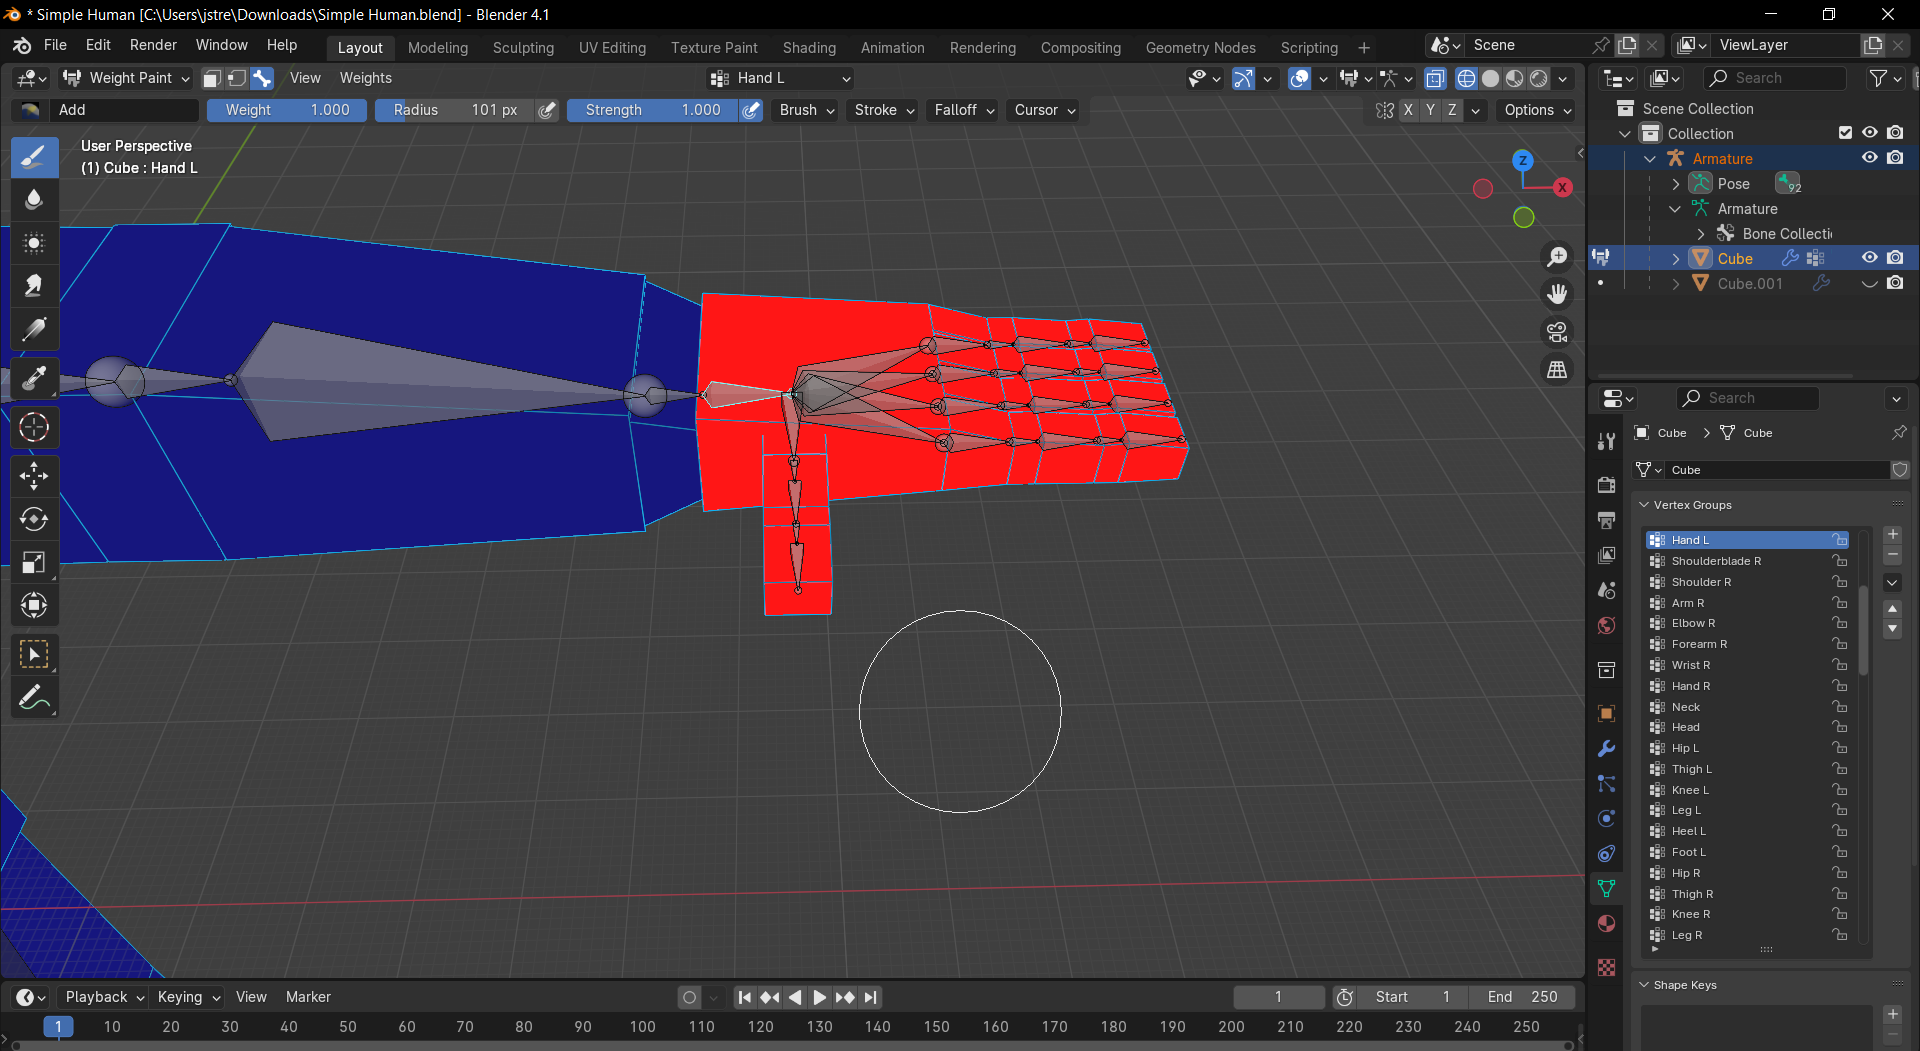
Task: Disable Cube in renders camera icon
Action: pyautogui.click(x=1895, y=258)
